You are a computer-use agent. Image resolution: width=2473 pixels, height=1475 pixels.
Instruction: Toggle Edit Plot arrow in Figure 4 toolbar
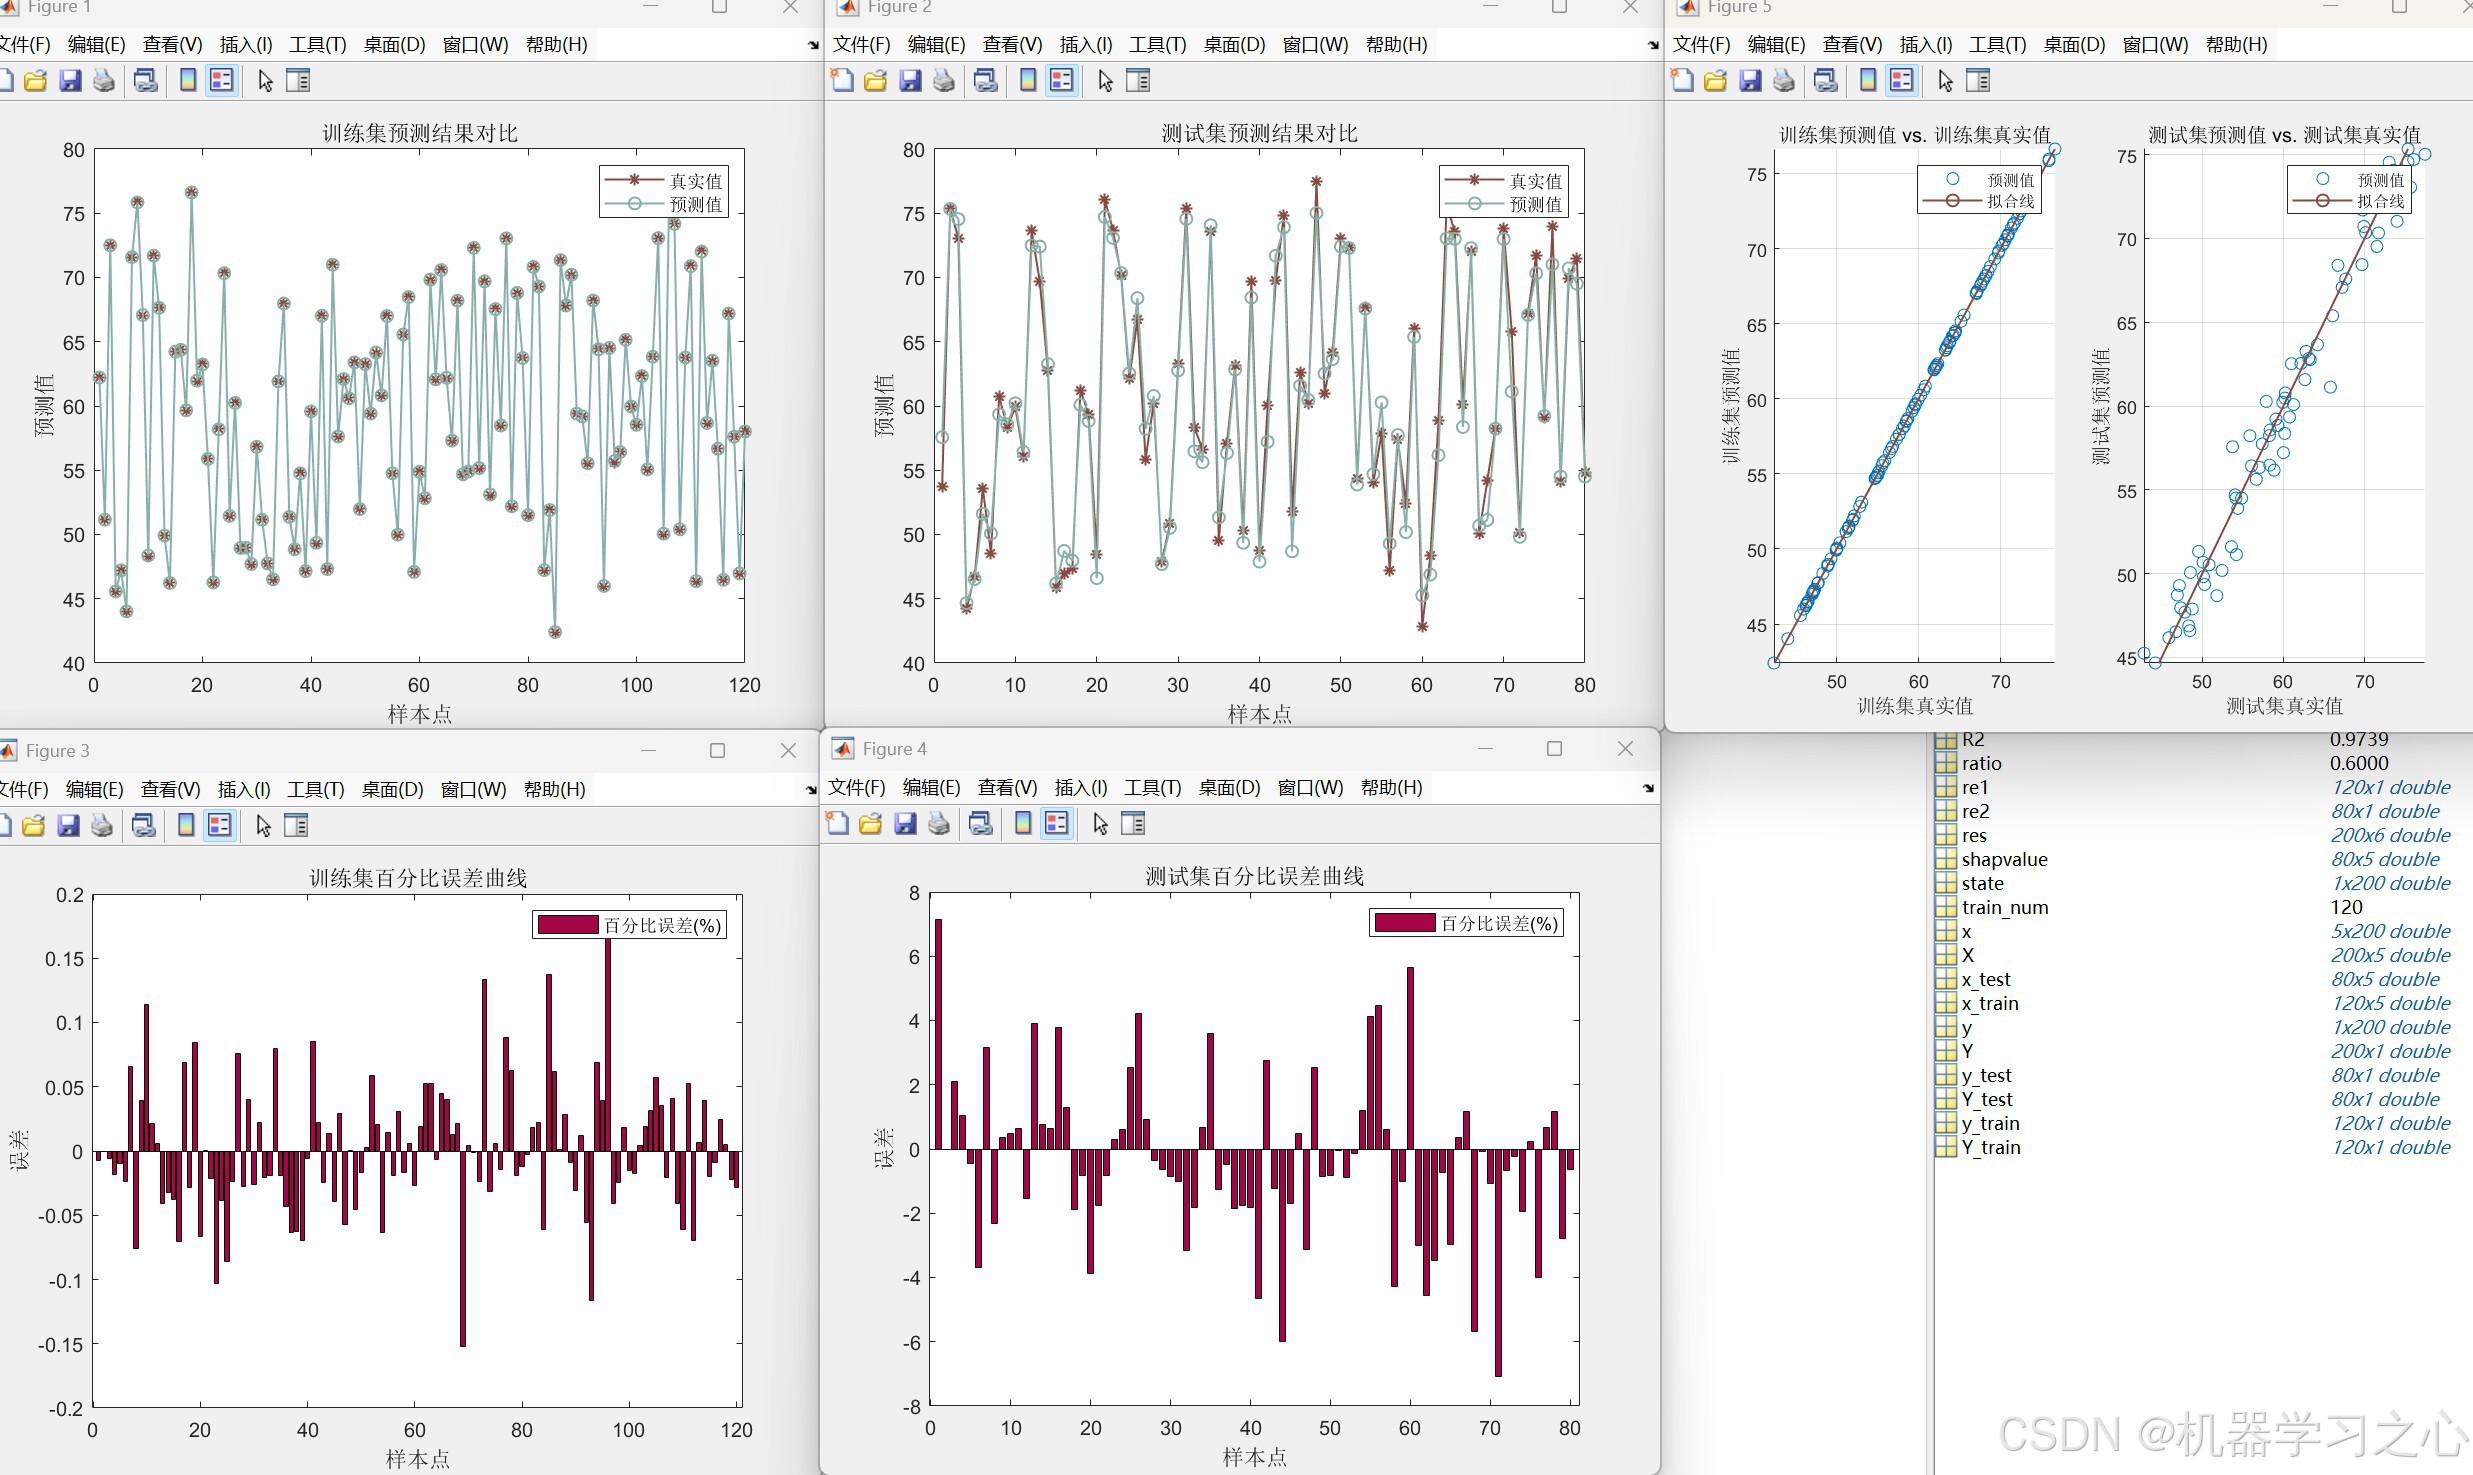pyautogui.click(x=1100, y=824)
